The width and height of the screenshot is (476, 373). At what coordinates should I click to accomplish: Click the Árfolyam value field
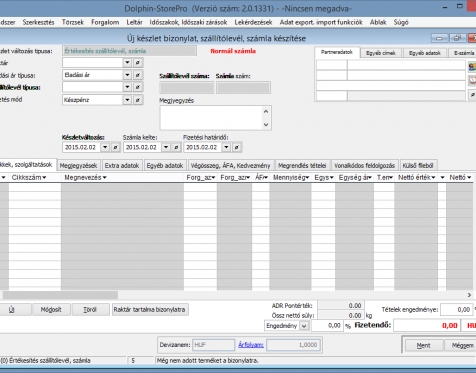tap(294, 345)
